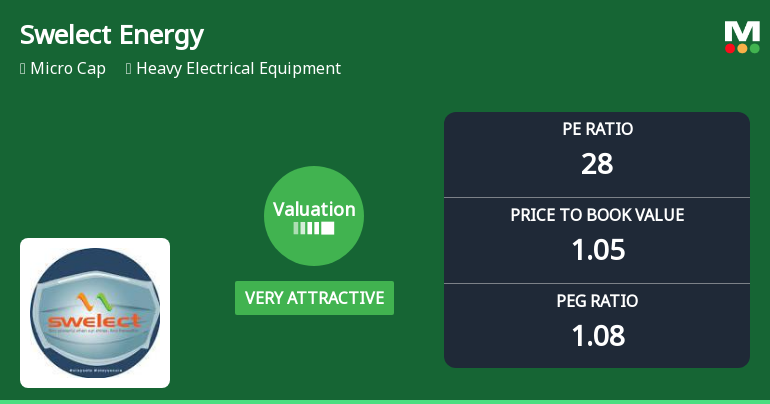Click the green dot in logo

(x=754, y=48)
